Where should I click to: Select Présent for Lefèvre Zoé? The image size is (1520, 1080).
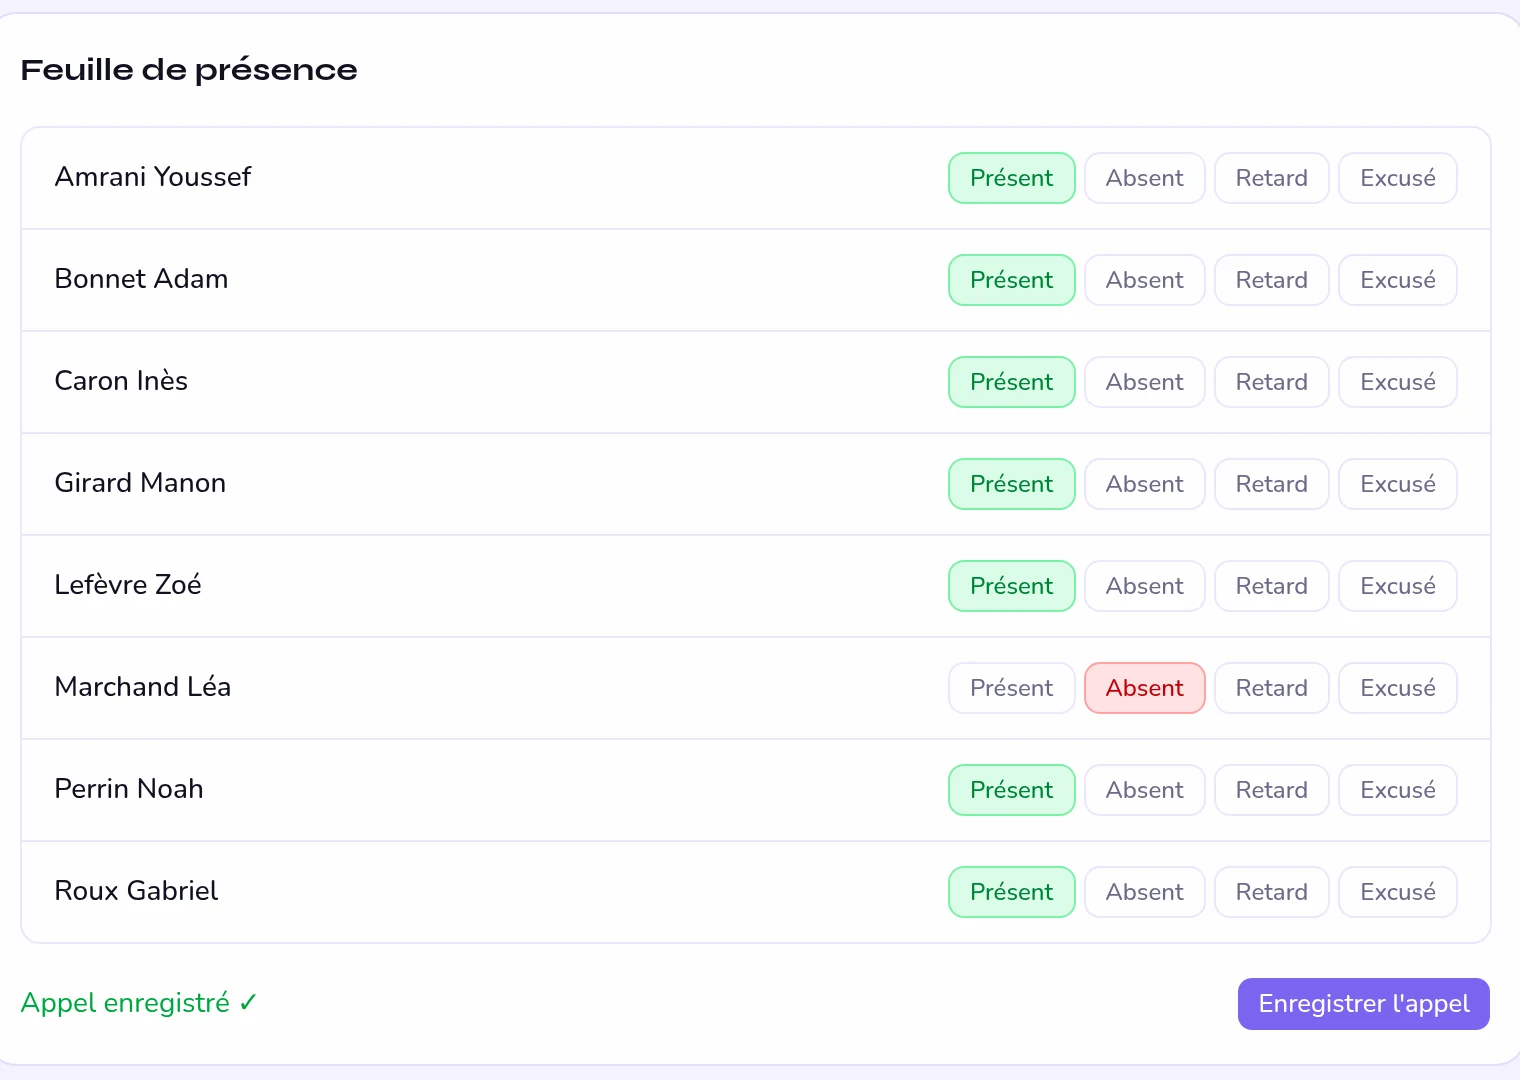[x=1011, y=586]
